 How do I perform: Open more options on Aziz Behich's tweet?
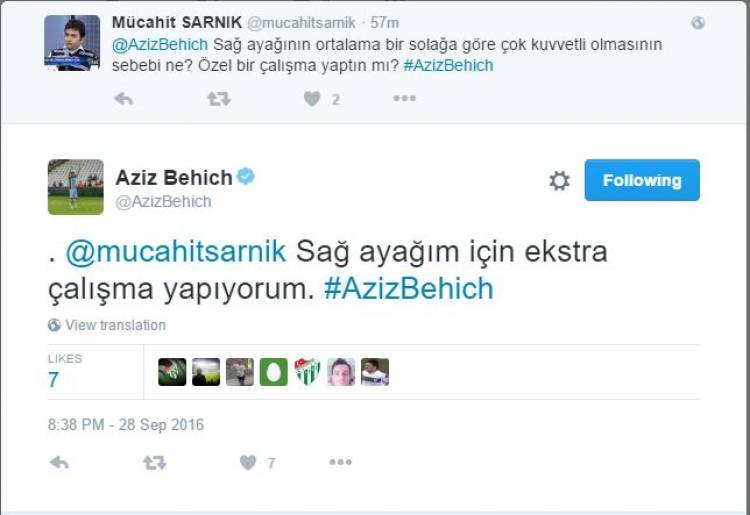click(x=340, y=462)
